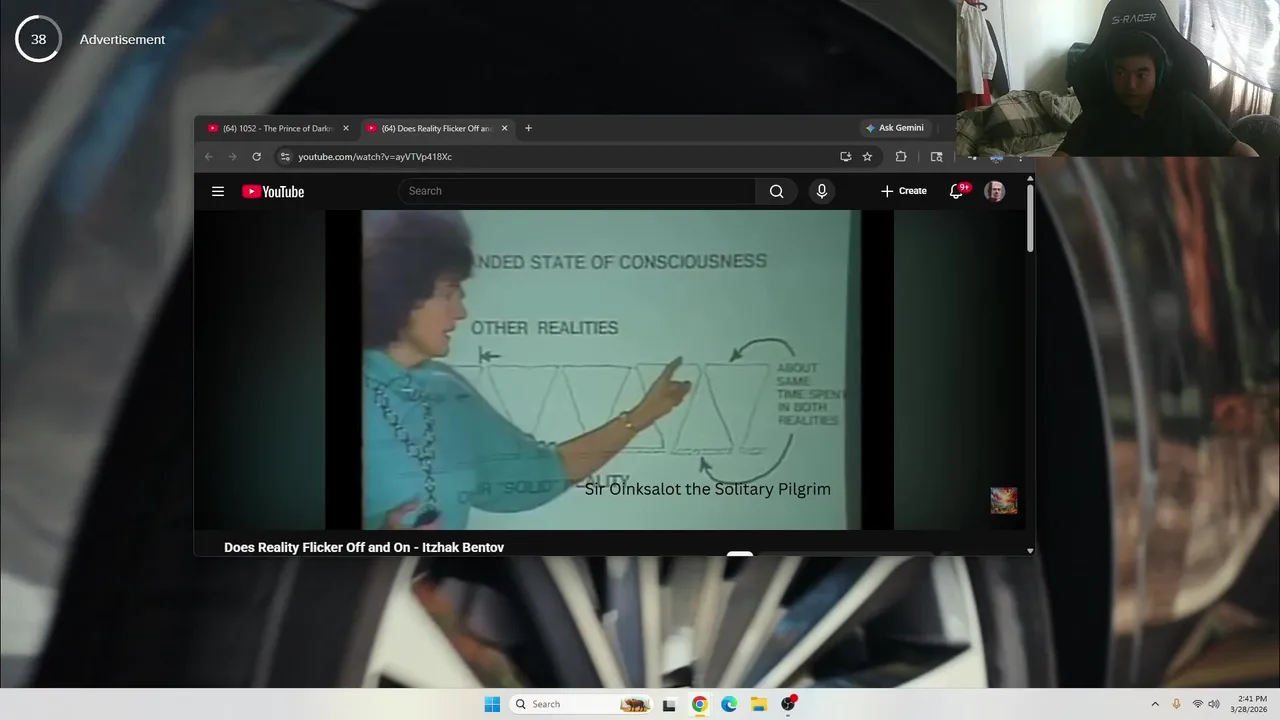The image size is (1280, 720).
Task: Open the YouTube hamburger guide menu
Action: tap(218, 191)
